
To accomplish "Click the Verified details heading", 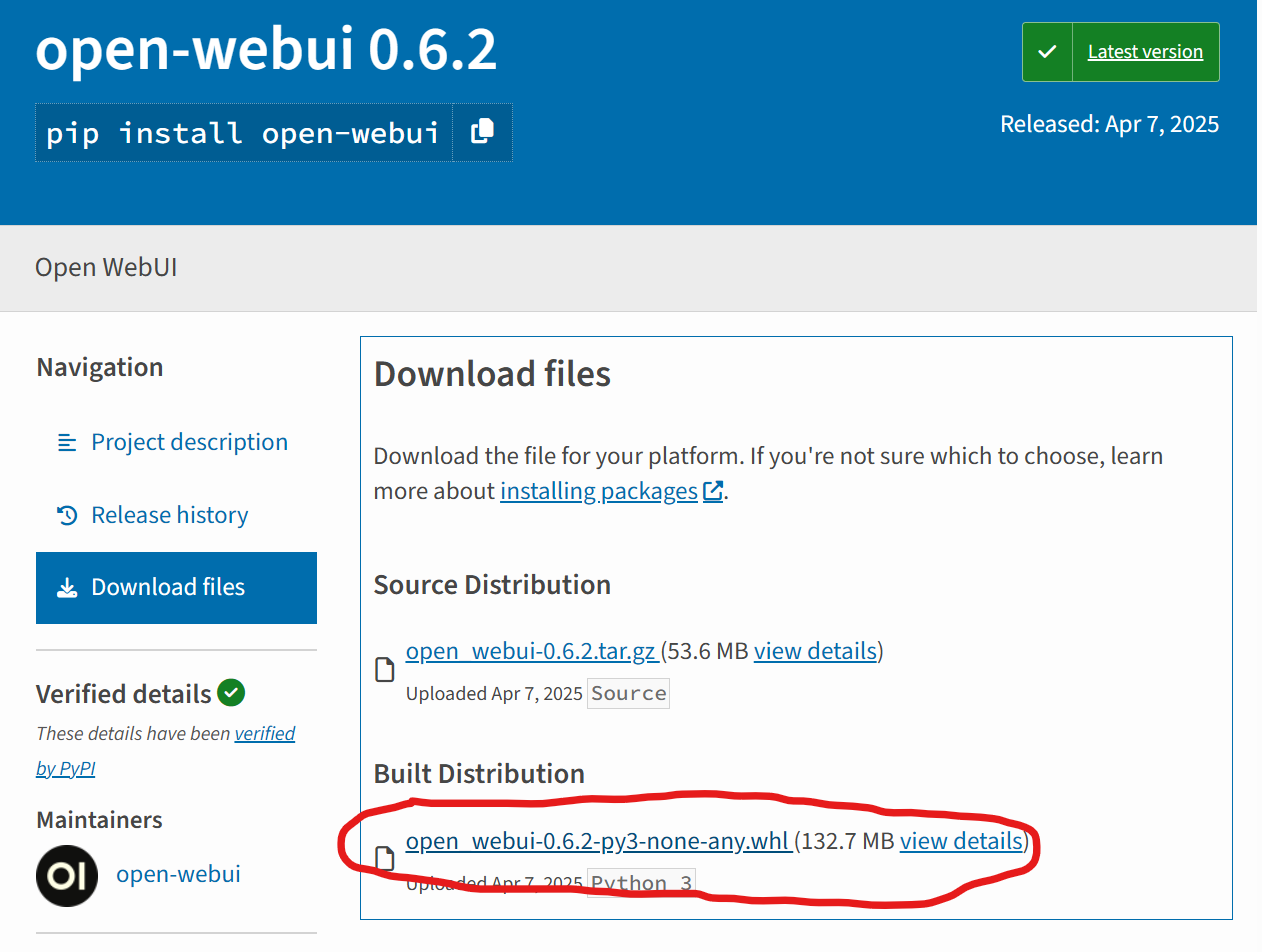I will [x=124, y=694].
